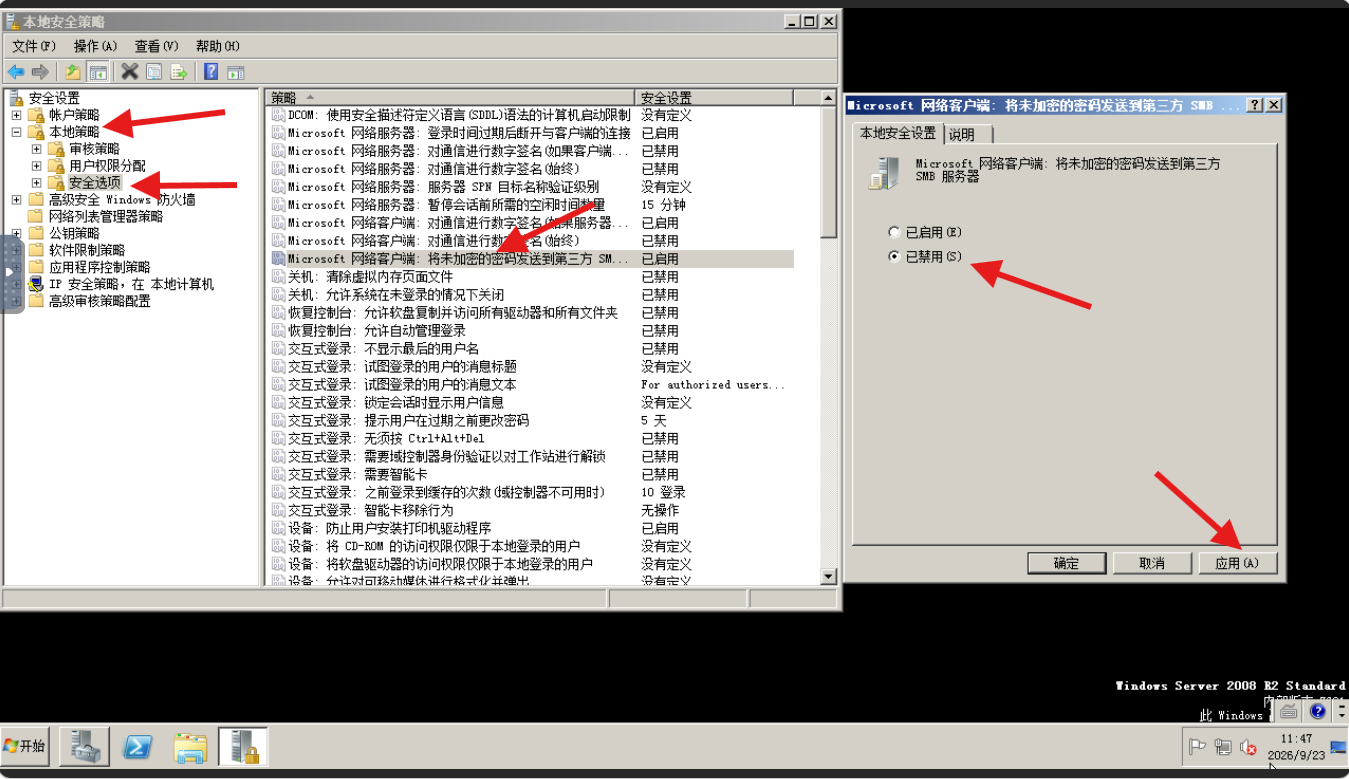Toggle the show/hide action pane toolbar icon

[236, 72]
